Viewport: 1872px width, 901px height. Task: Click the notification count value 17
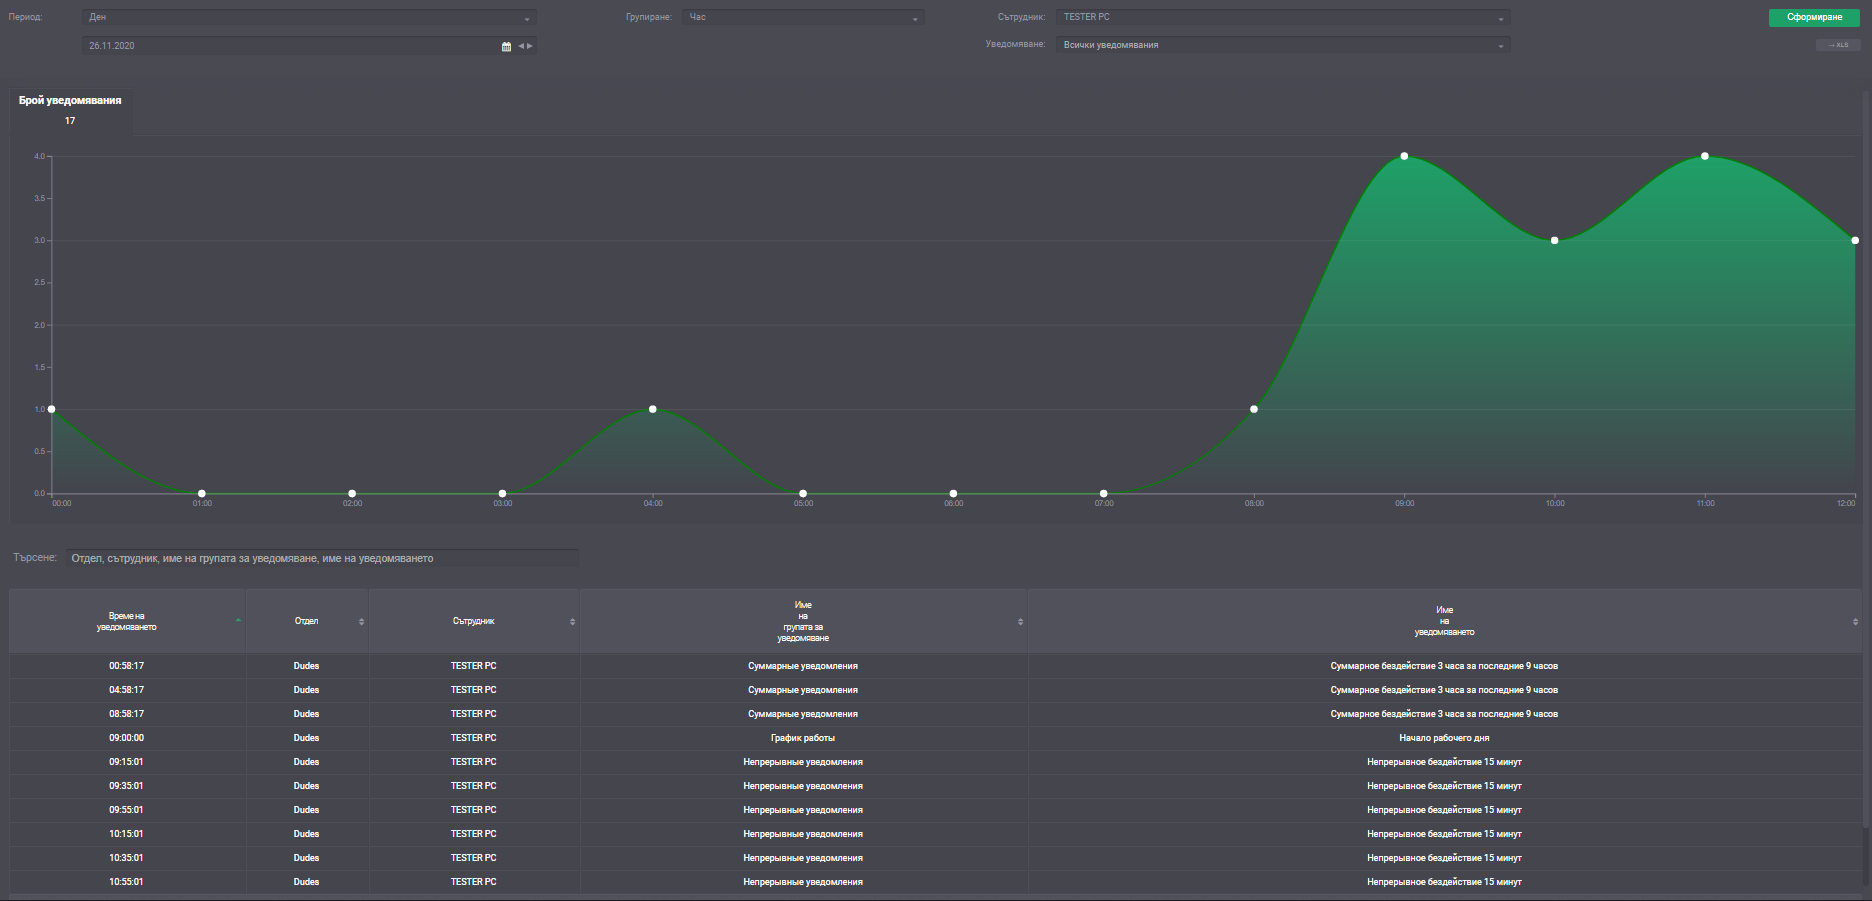(x=70, y=121)
